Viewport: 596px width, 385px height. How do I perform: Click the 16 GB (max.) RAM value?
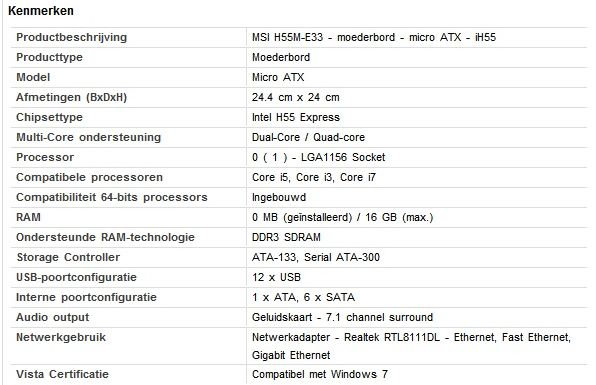point(399,217)
